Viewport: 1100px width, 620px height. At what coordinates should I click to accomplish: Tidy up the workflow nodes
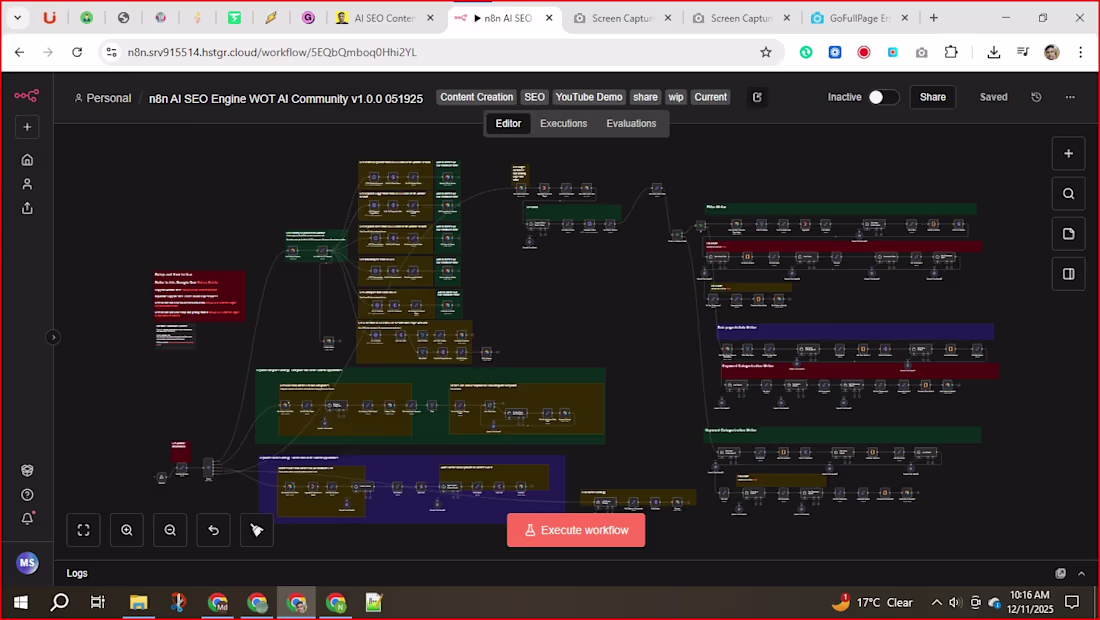point(257,530)
